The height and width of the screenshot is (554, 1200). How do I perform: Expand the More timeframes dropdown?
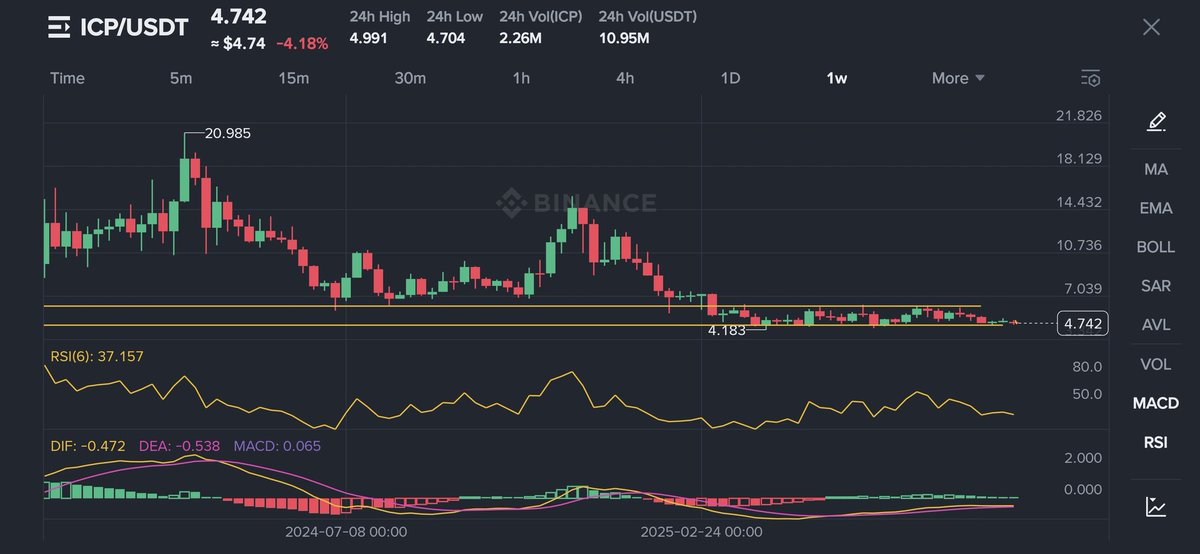(958, 78)
